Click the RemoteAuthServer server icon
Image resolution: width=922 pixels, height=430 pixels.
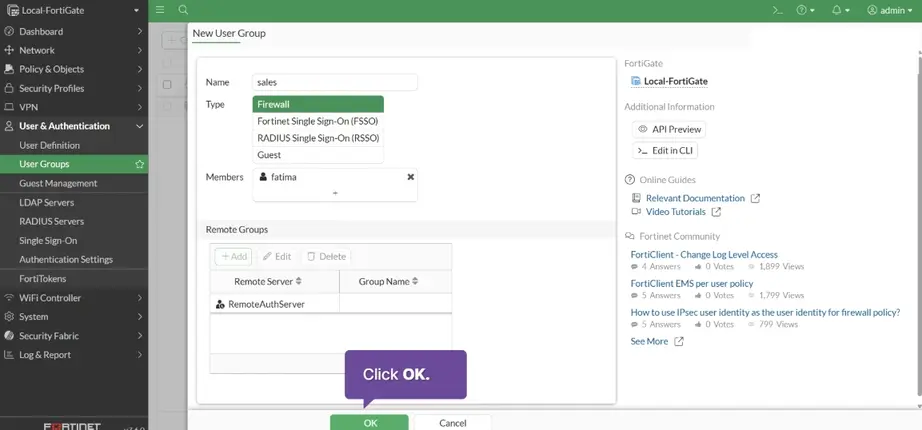220,304
